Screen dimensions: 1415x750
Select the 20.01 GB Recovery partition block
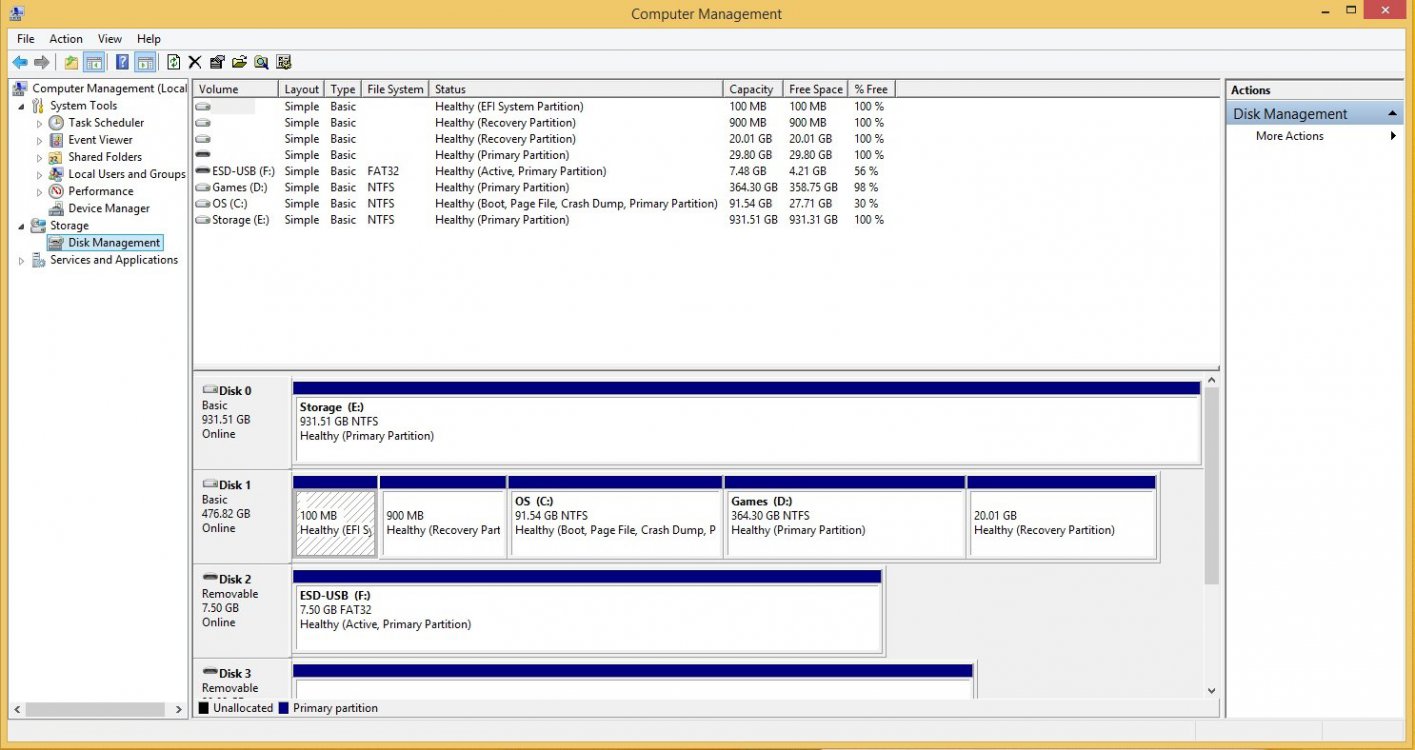click(1062, 523)
